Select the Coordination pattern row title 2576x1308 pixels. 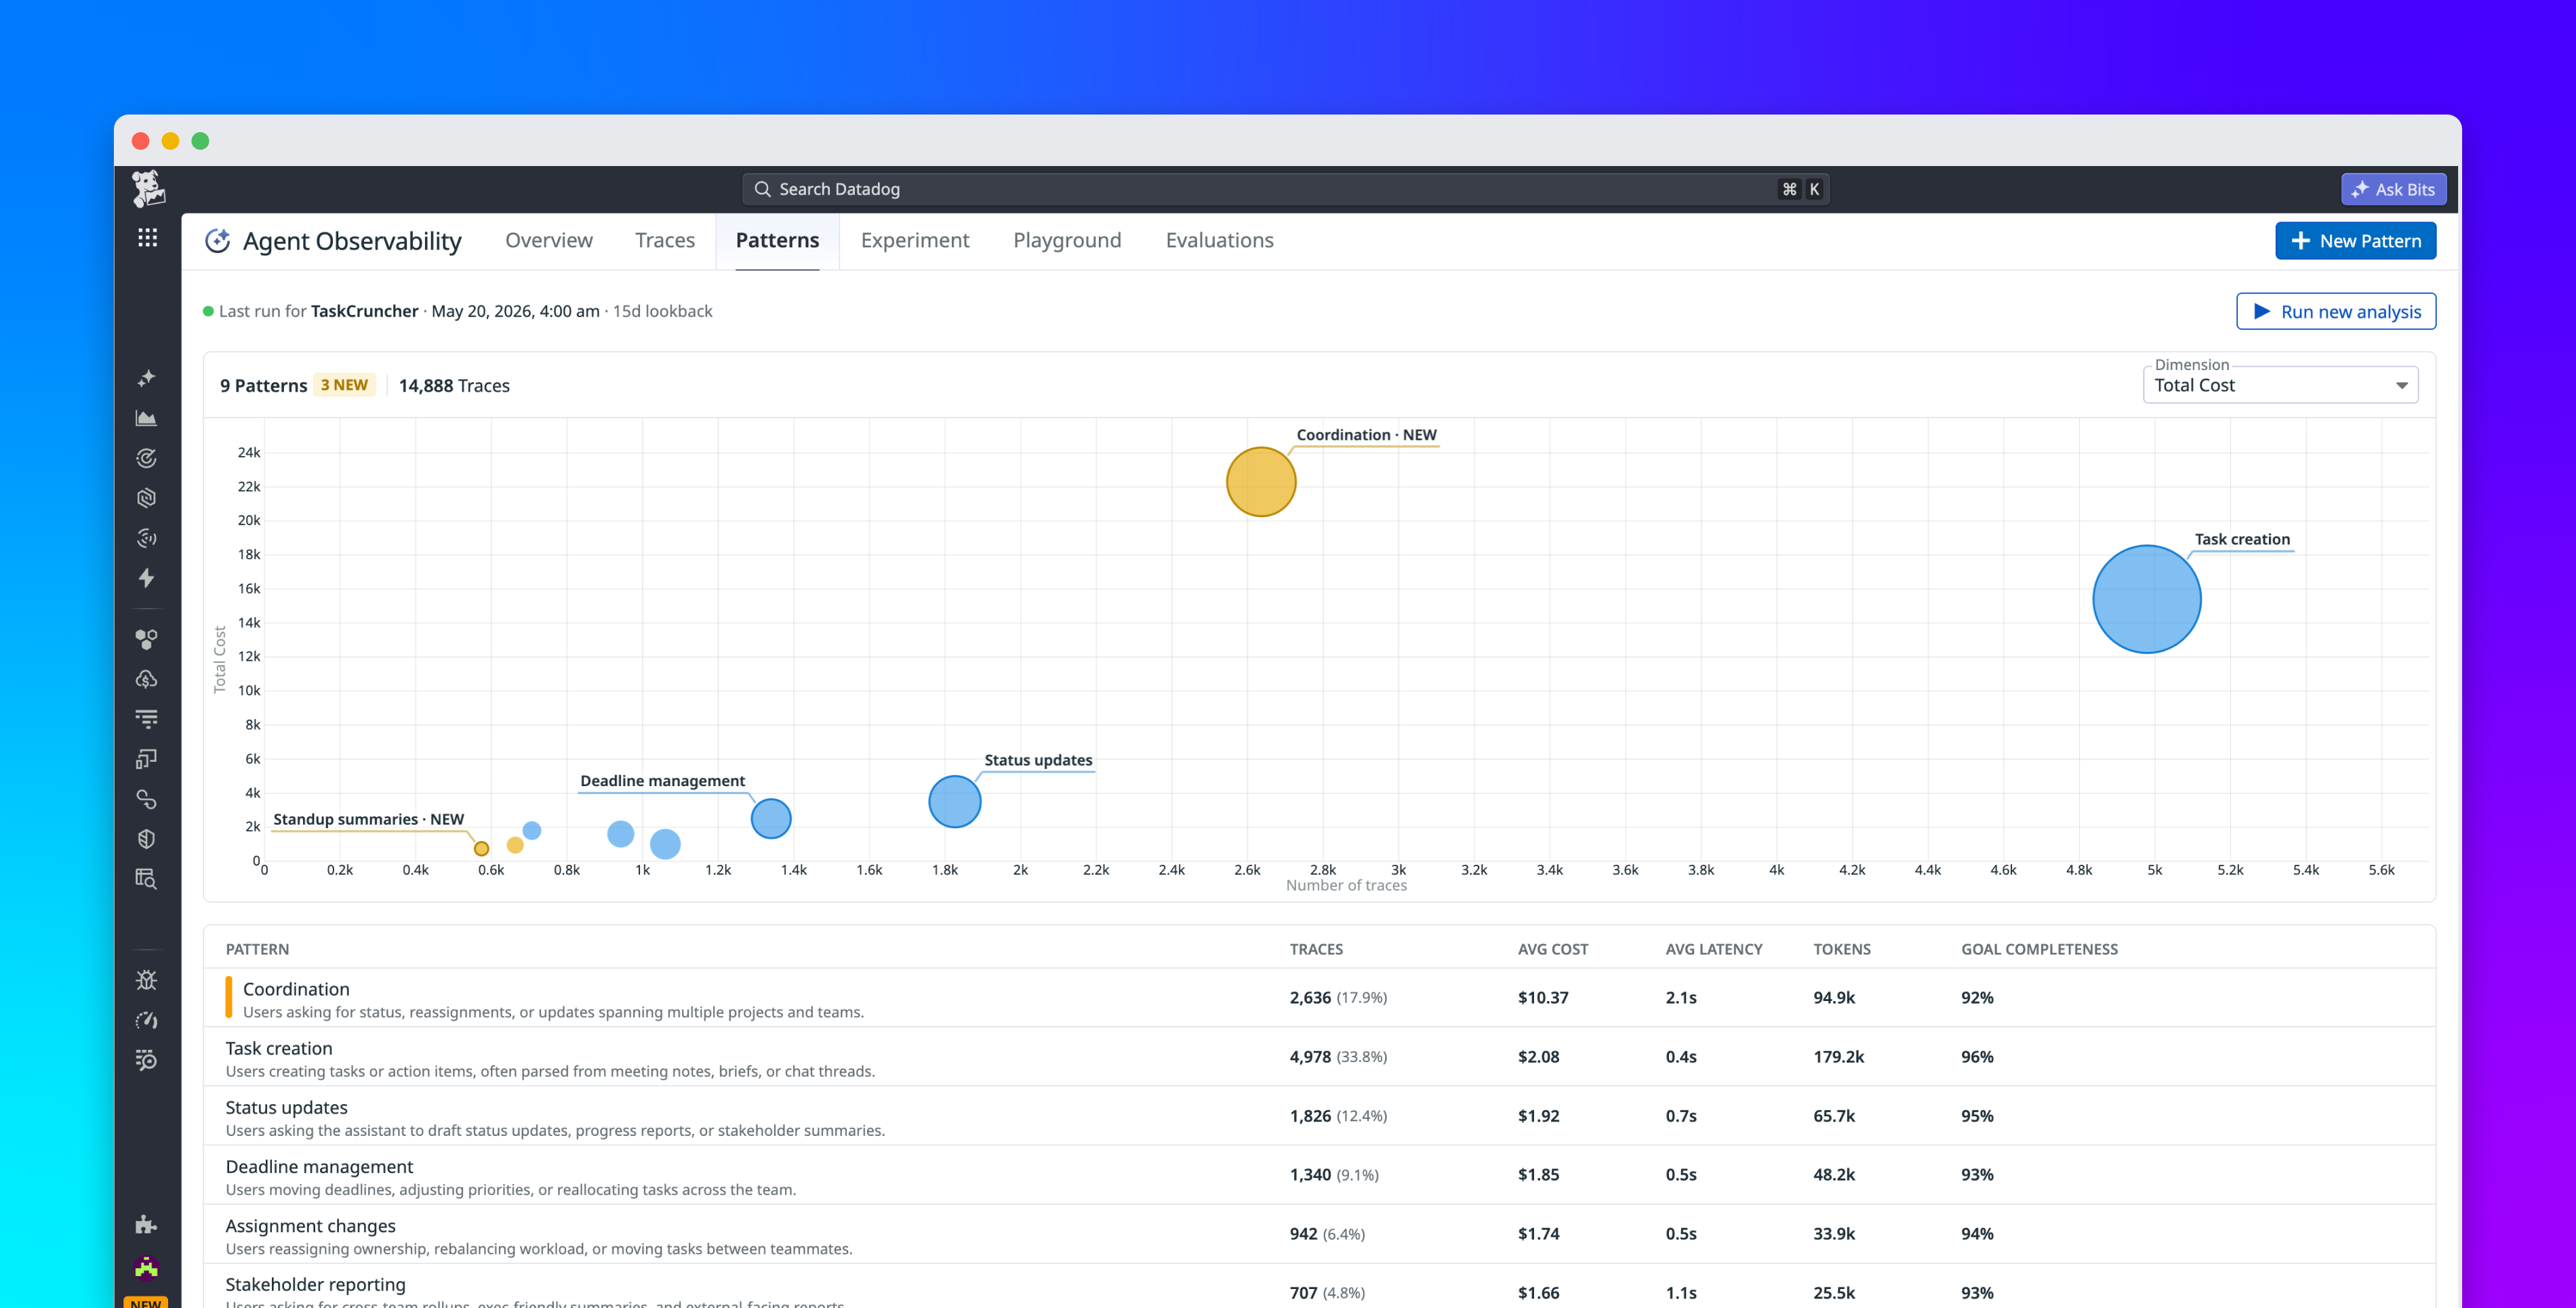[x=296, y=989]
